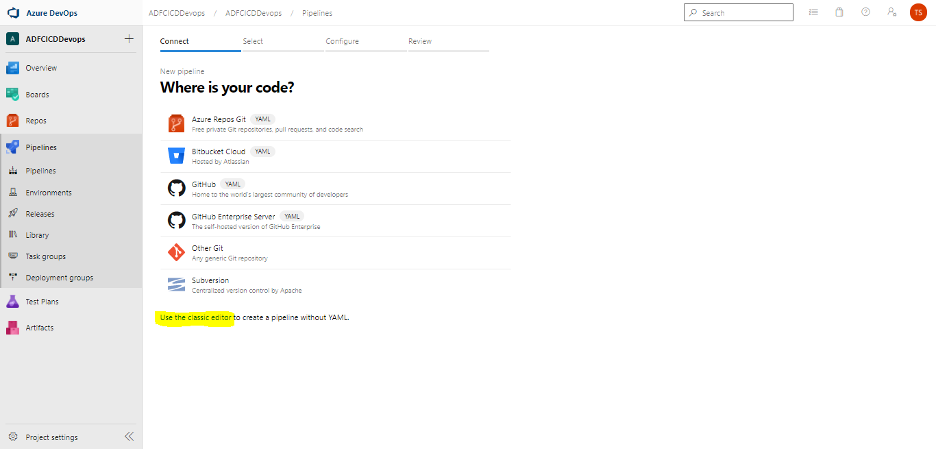Open the Test Plans flask icon
The width and height of the screenshot is (936, 450).
coord(13,301)
